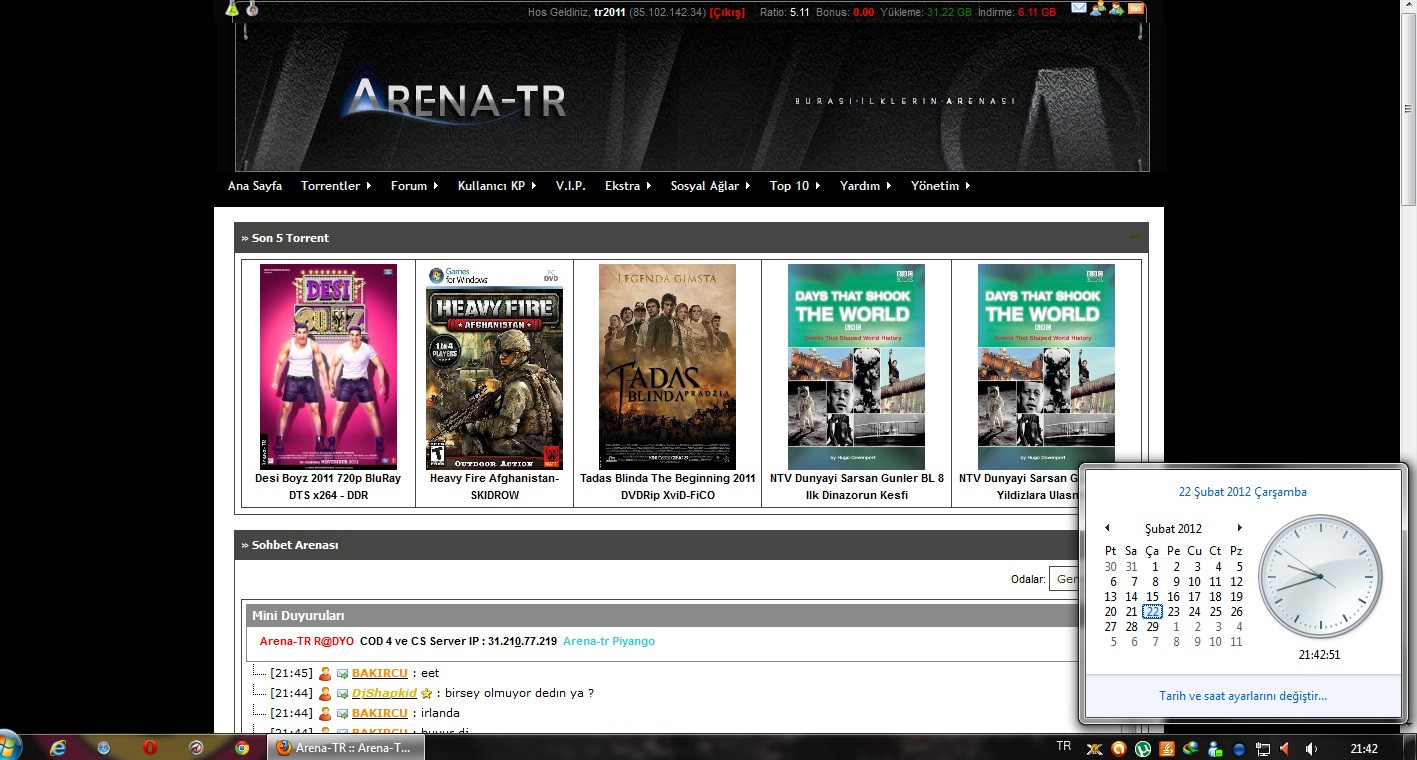
Task: Expand the Yardım menu
Action: coord(866,186)
